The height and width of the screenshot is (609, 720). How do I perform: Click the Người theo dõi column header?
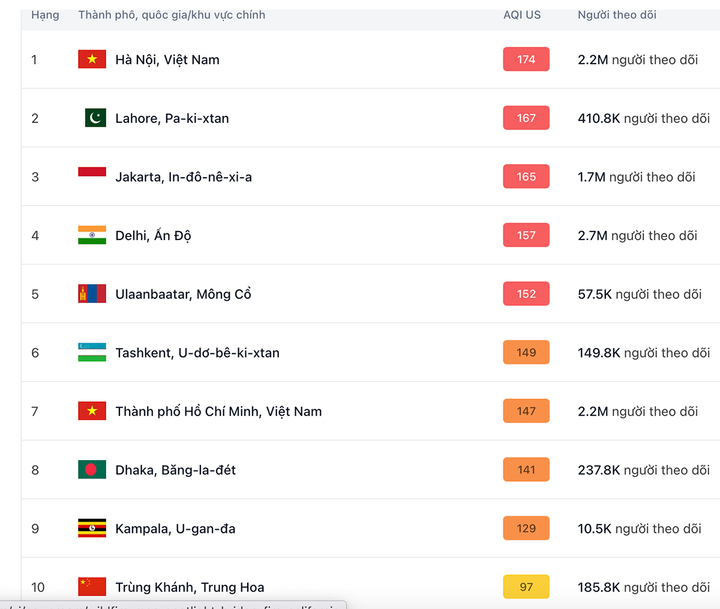pyautogui.click(x=617, y=15)
